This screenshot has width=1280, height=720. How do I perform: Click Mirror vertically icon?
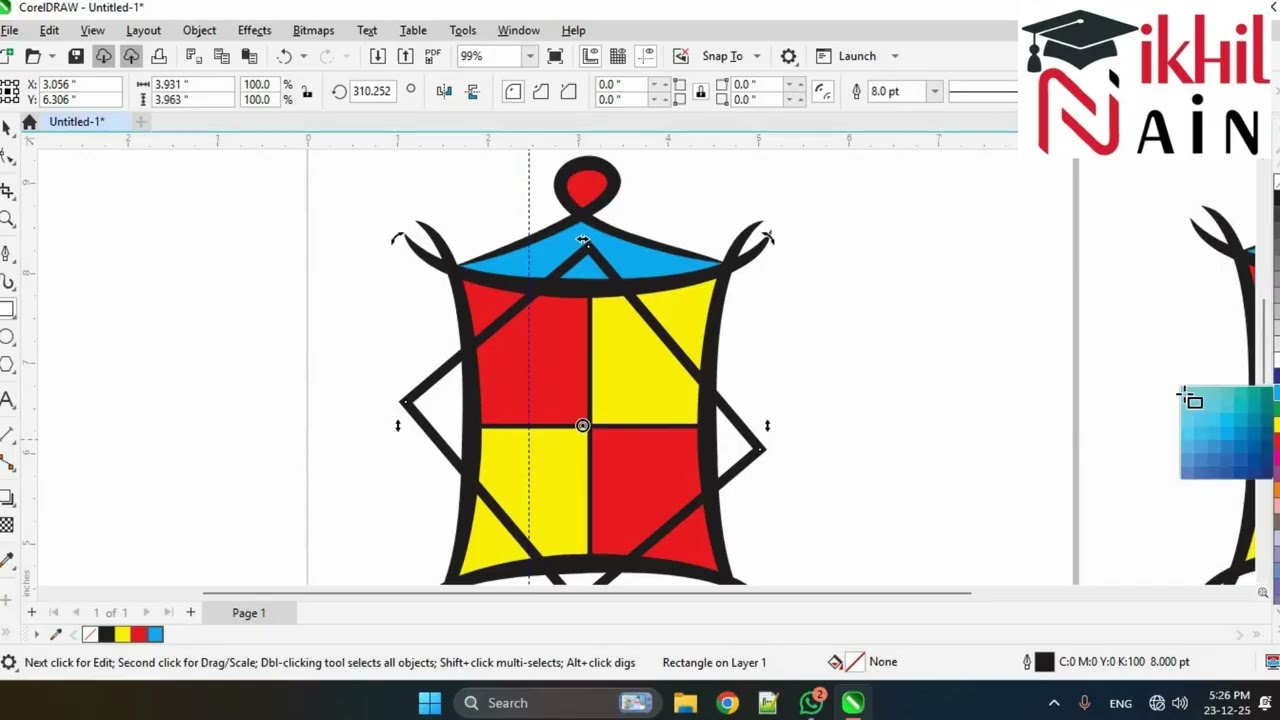(x=472, y=92)
